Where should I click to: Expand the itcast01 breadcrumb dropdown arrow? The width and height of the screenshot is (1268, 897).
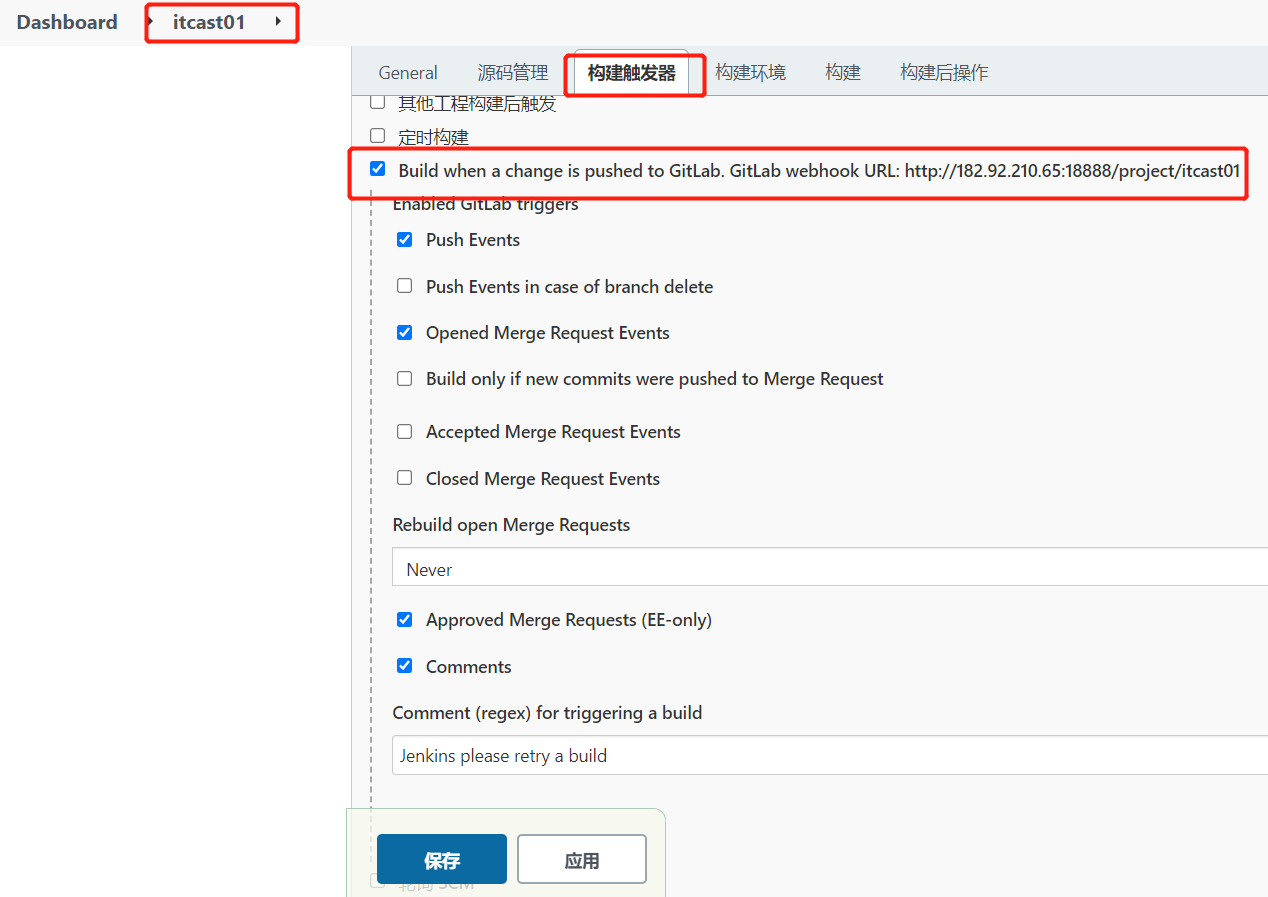coord(277,22)
